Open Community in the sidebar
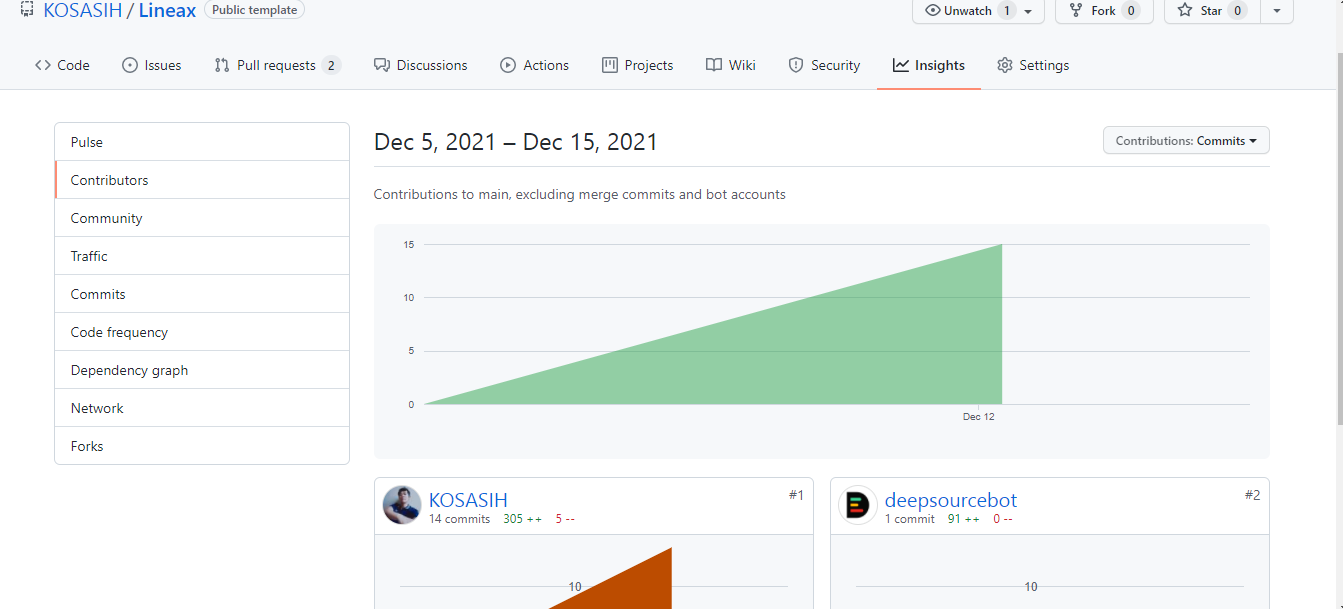Image resolution: width=1343 pixels, height=609 pixels. tap(202, 218)
